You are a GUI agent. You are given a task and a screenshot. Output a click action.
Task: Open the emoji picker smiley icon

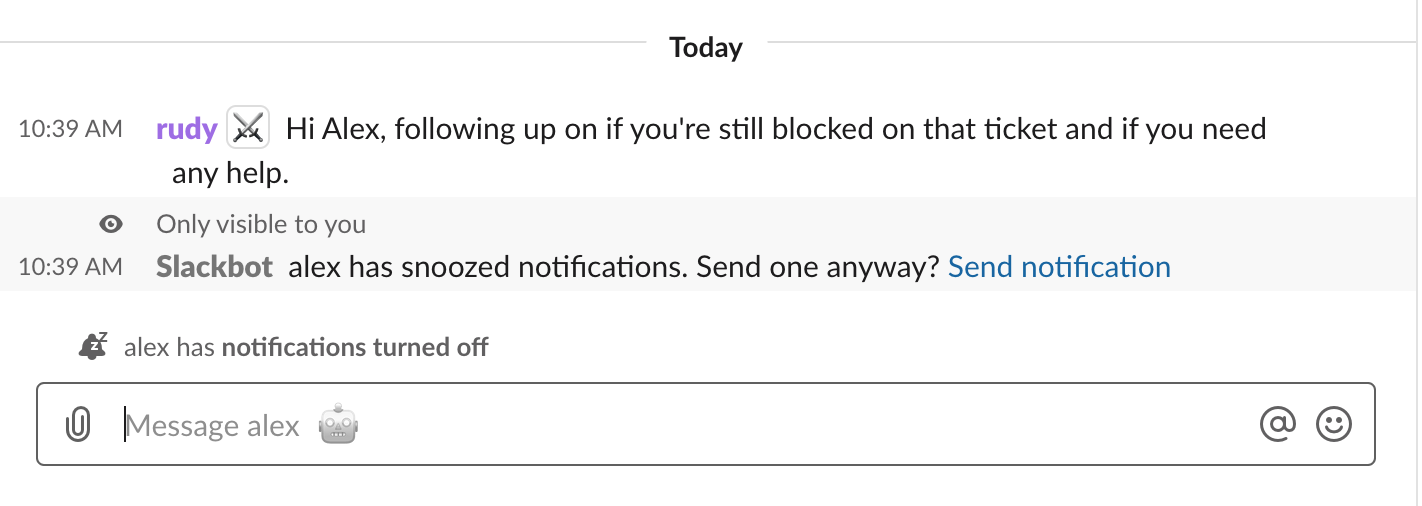1334,424
